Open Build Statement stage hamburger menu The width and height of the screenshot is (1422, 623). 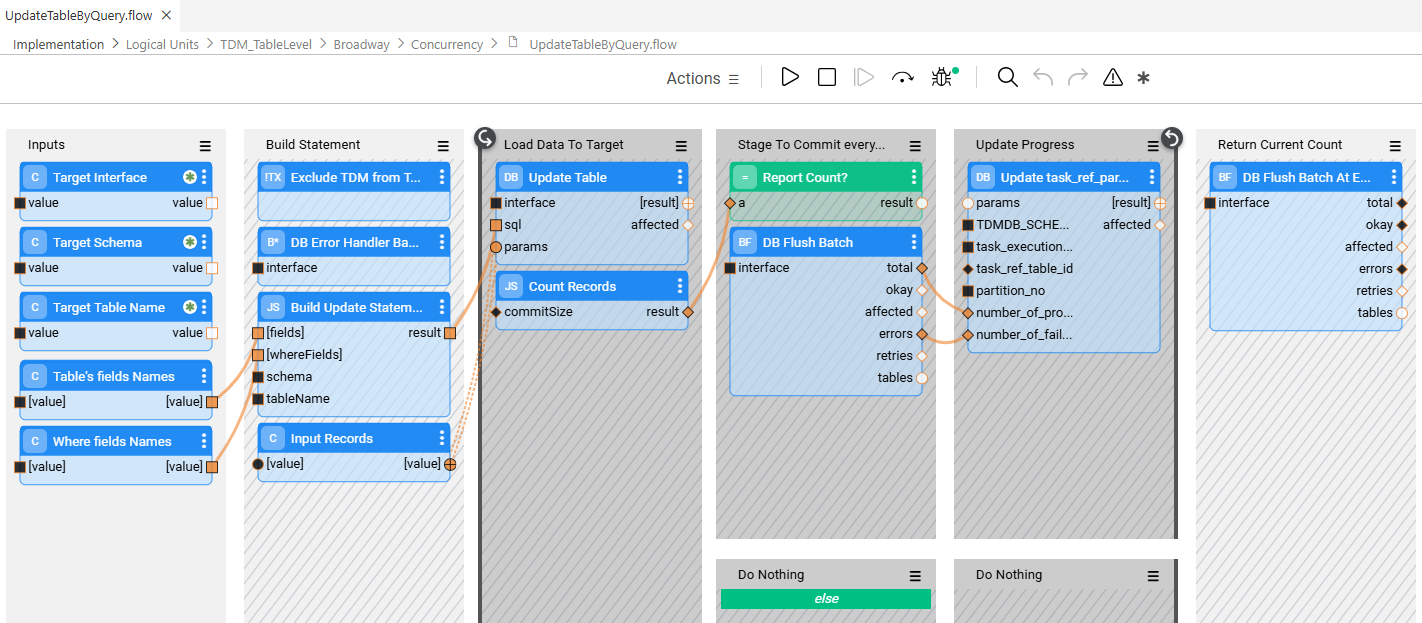[443, 145]
